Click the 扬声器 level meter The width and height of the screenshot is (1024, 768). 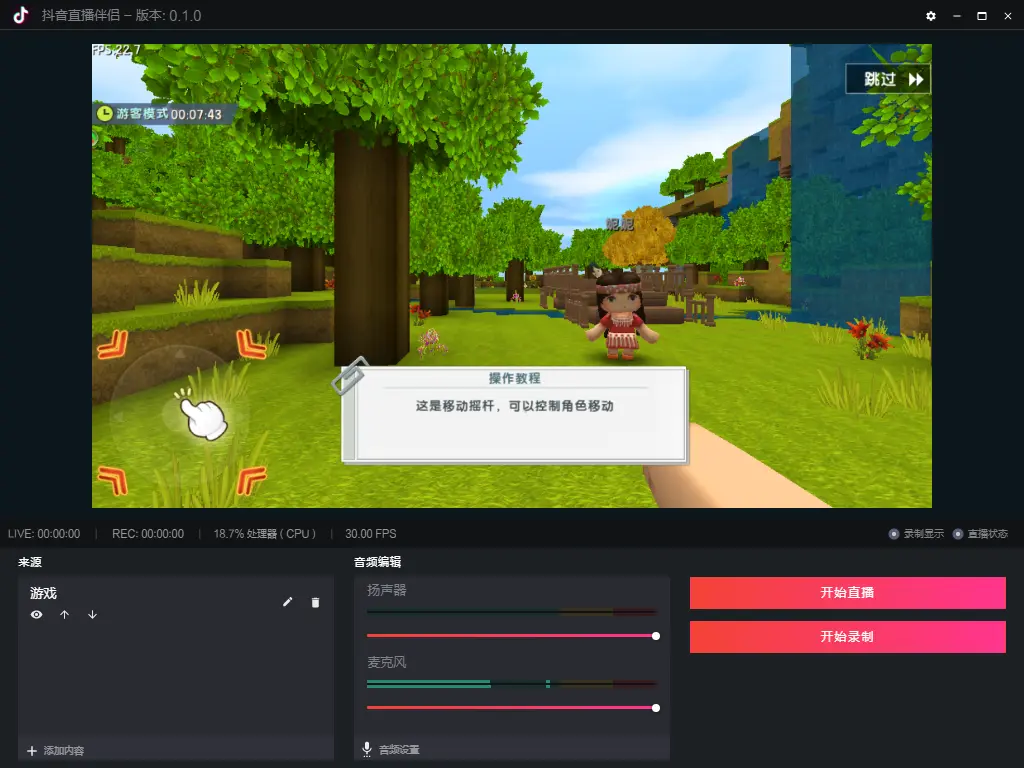511,612
